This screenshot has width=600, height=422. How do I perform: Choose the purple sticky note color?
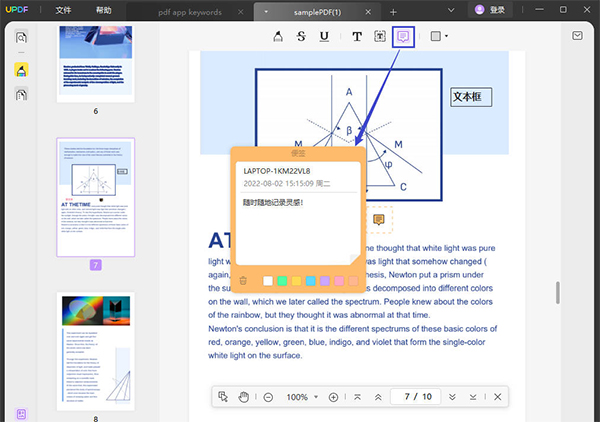(x=325, y=281)
